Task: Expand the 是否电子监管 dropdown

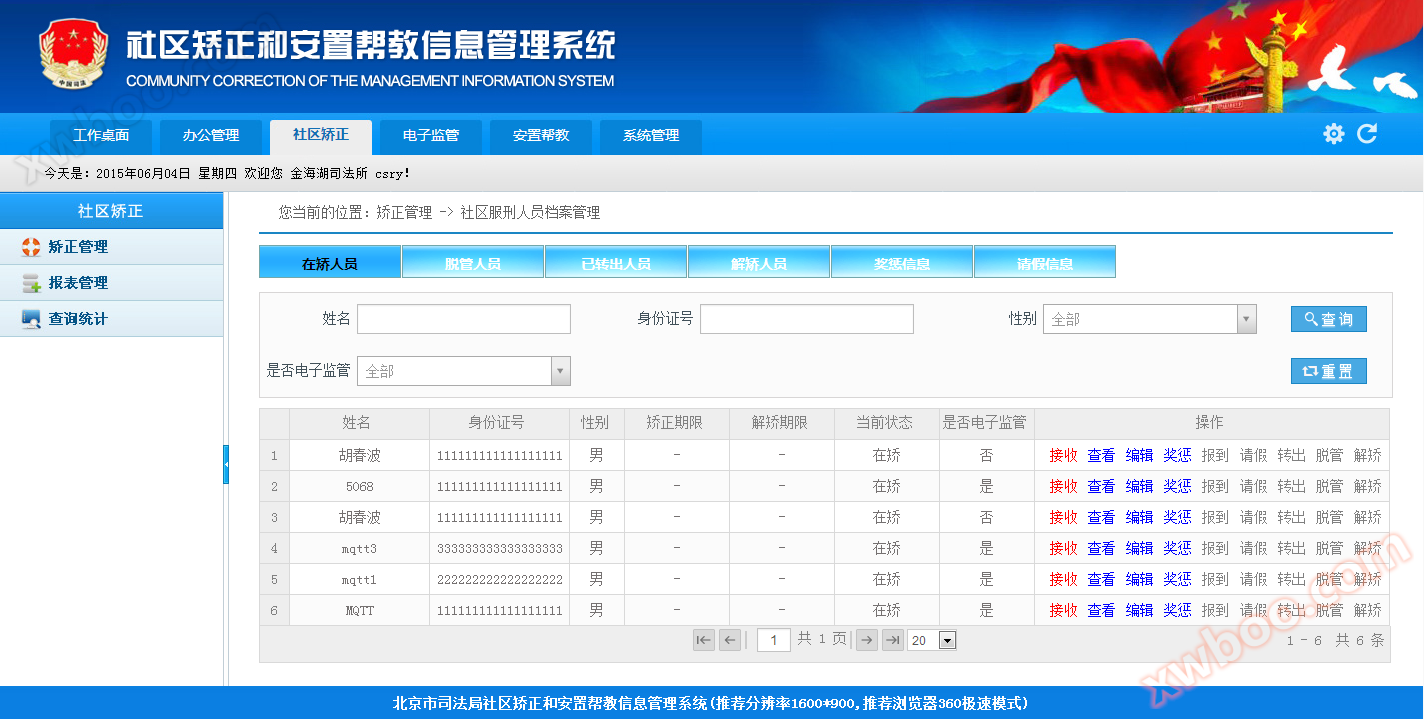Action: 561,371
